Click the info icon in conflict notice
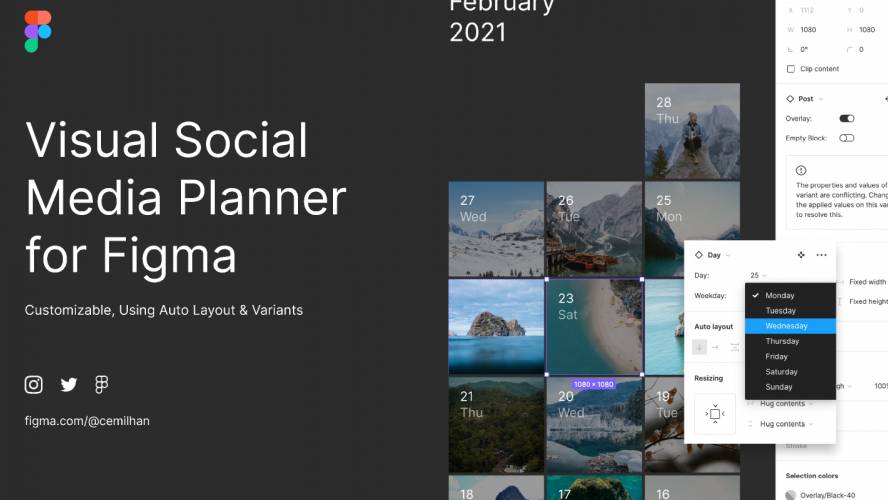Viewport: 888px width, 500px height. [801, 170]
